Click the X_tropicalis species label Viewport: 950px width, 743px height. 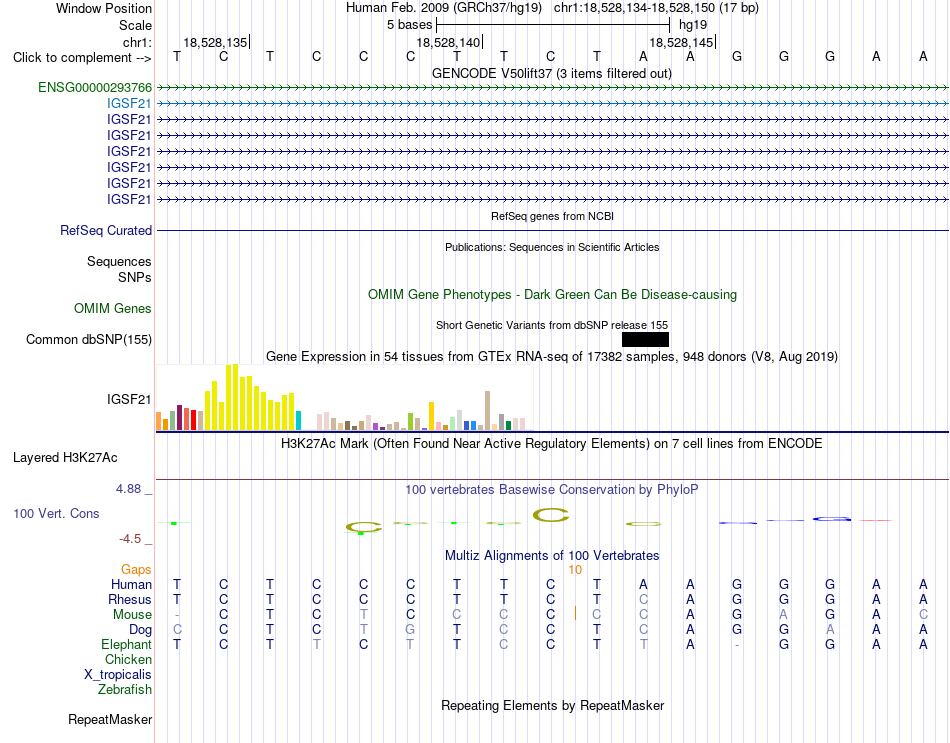(118, 675)
